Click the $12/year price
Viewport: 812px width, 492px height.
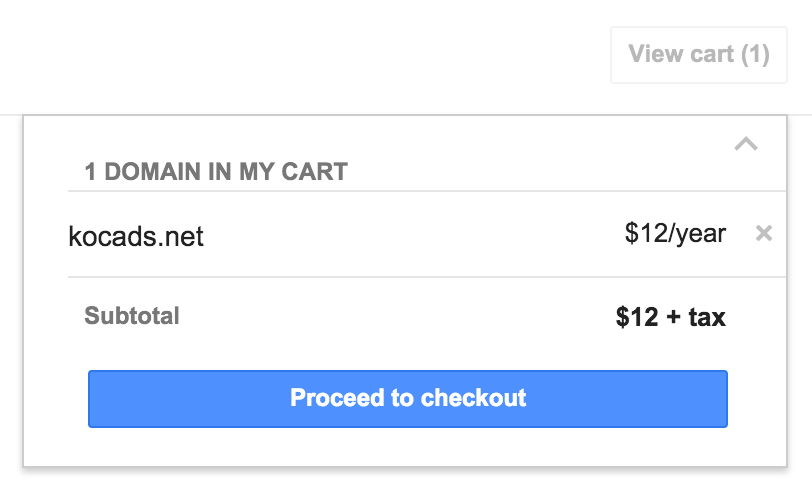click(x=675, y=234)
